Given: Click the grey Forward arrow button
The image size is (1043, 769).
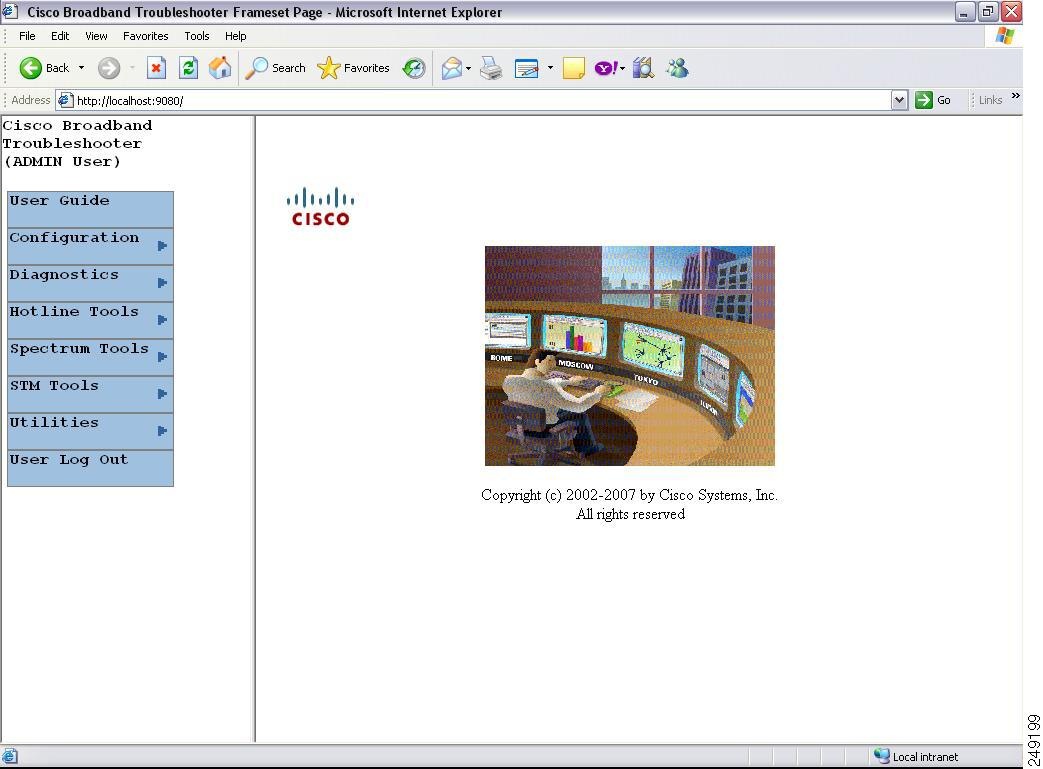Looking at the screenshot, I should tap(109, 68).
